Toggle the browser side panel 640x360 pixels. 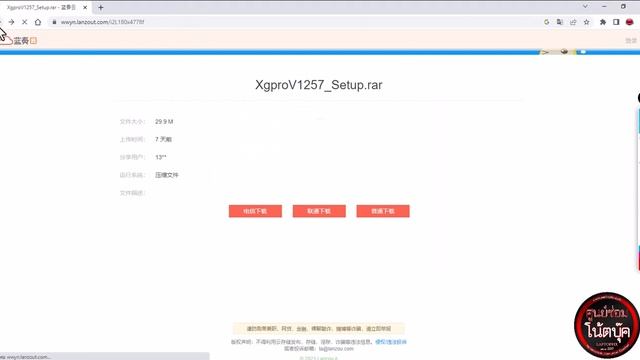coord(616,22)
